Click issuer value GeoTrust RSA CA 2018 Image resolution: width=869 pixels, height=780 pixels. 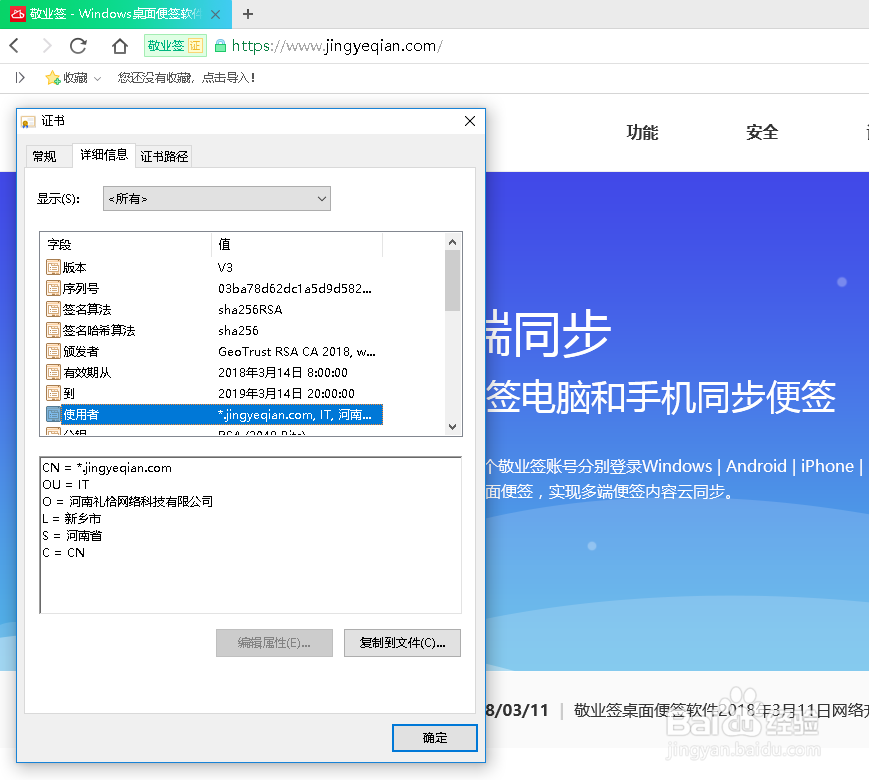click(297, 352)
